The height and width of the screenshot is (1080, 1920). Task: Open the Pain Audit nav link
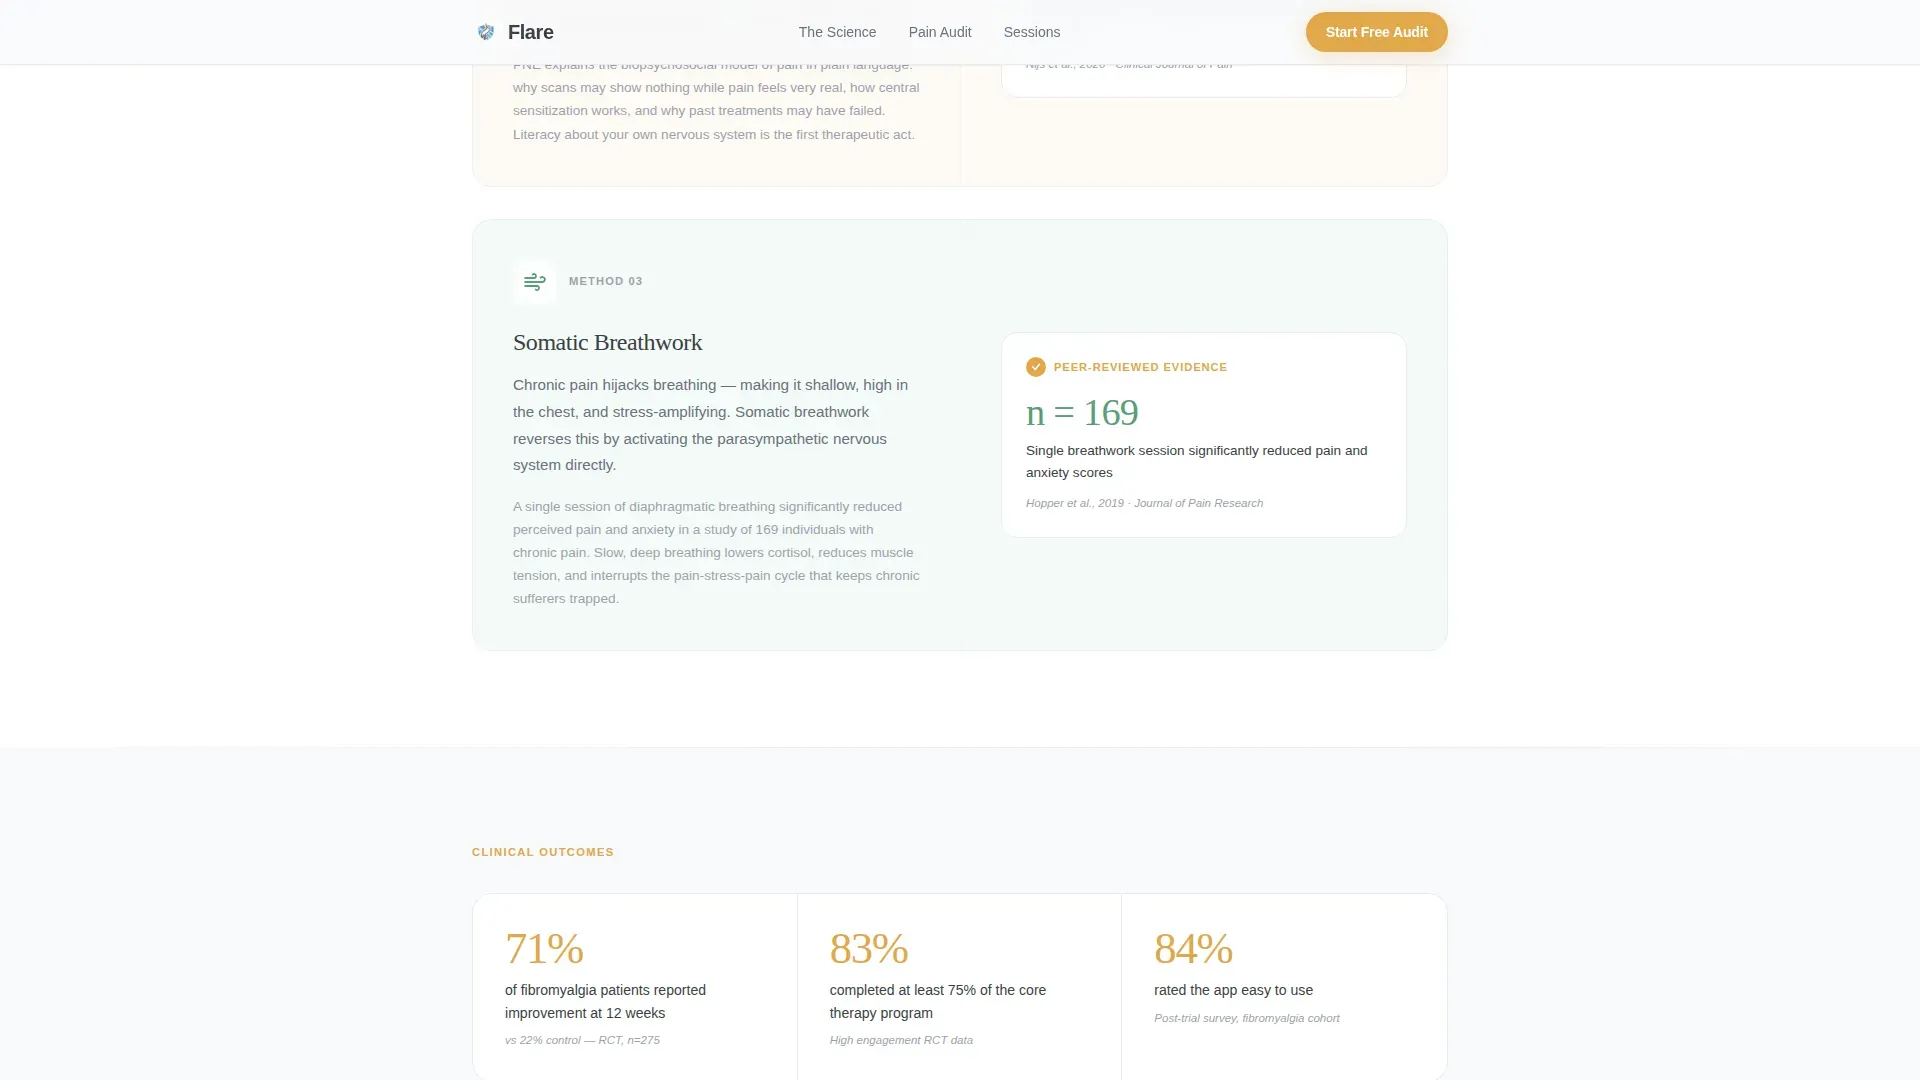940,32
